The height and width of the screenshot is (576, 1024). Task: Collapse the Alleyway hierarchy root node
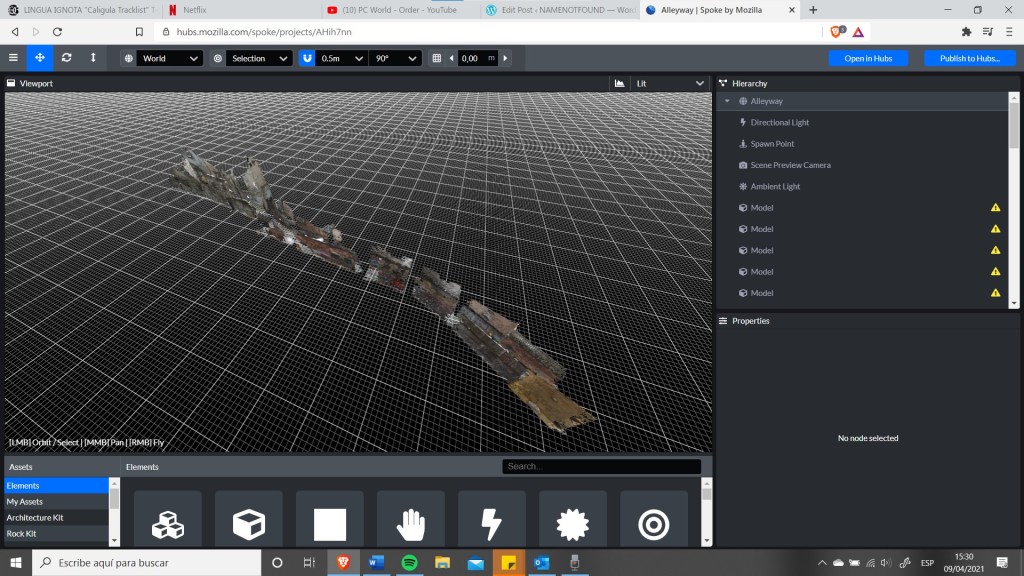(x=727, y=101)
